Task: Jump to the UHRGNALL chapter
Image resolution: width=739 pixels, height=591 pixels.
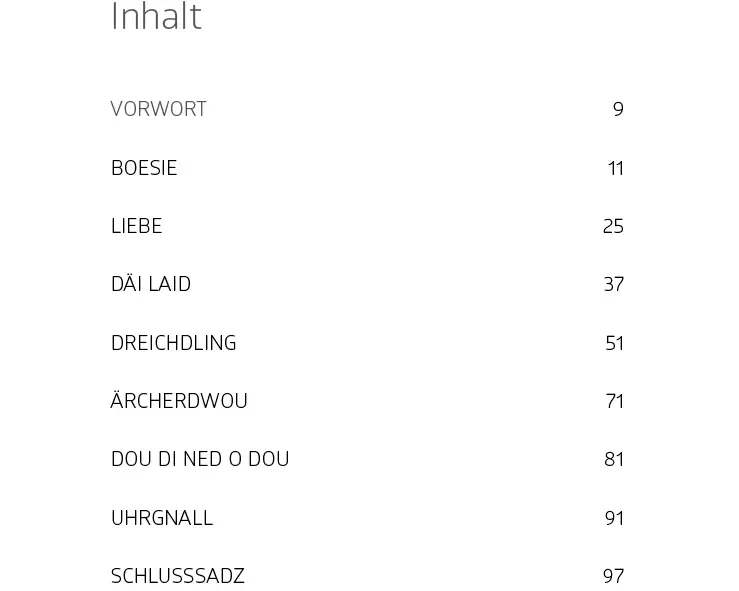Action: click(x=161, y=518)
